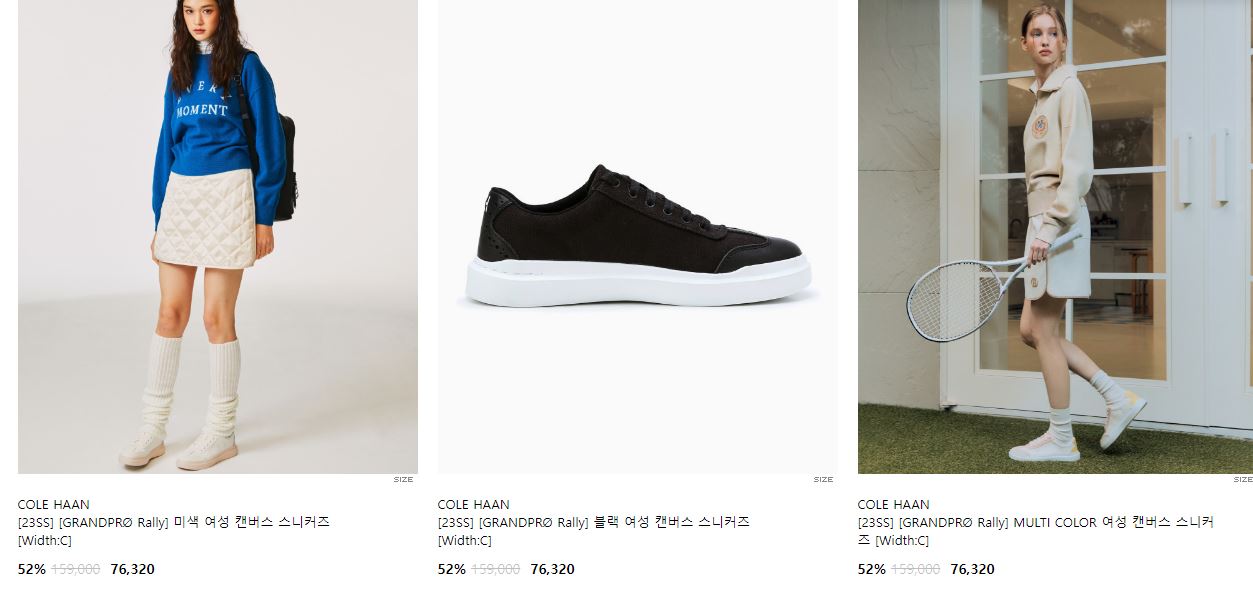Open the MULTI COLOR 여성 캔버스 스니커즈 title
Screen dimensions: 1253x594
(1036, 531)
